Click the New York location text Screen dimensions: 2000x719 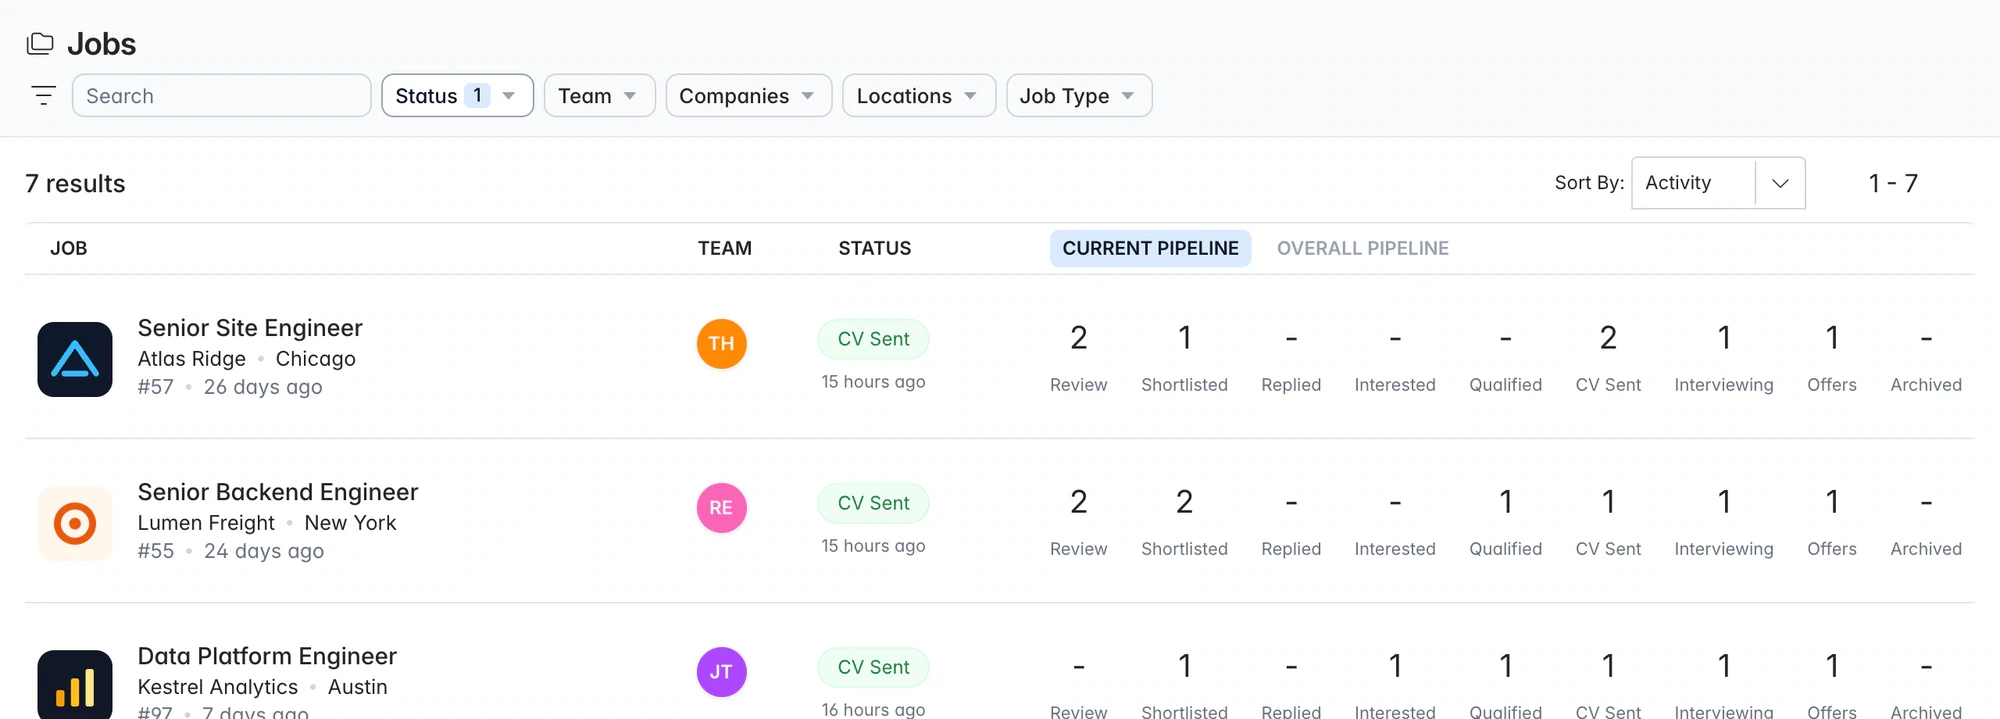click(x=350, y=522)
